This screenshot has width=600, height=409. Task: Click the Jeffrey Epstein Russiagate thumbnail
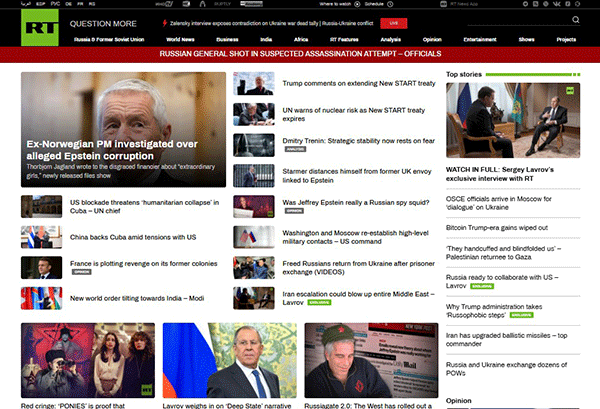pyautogui.click(x=371, y=361)
